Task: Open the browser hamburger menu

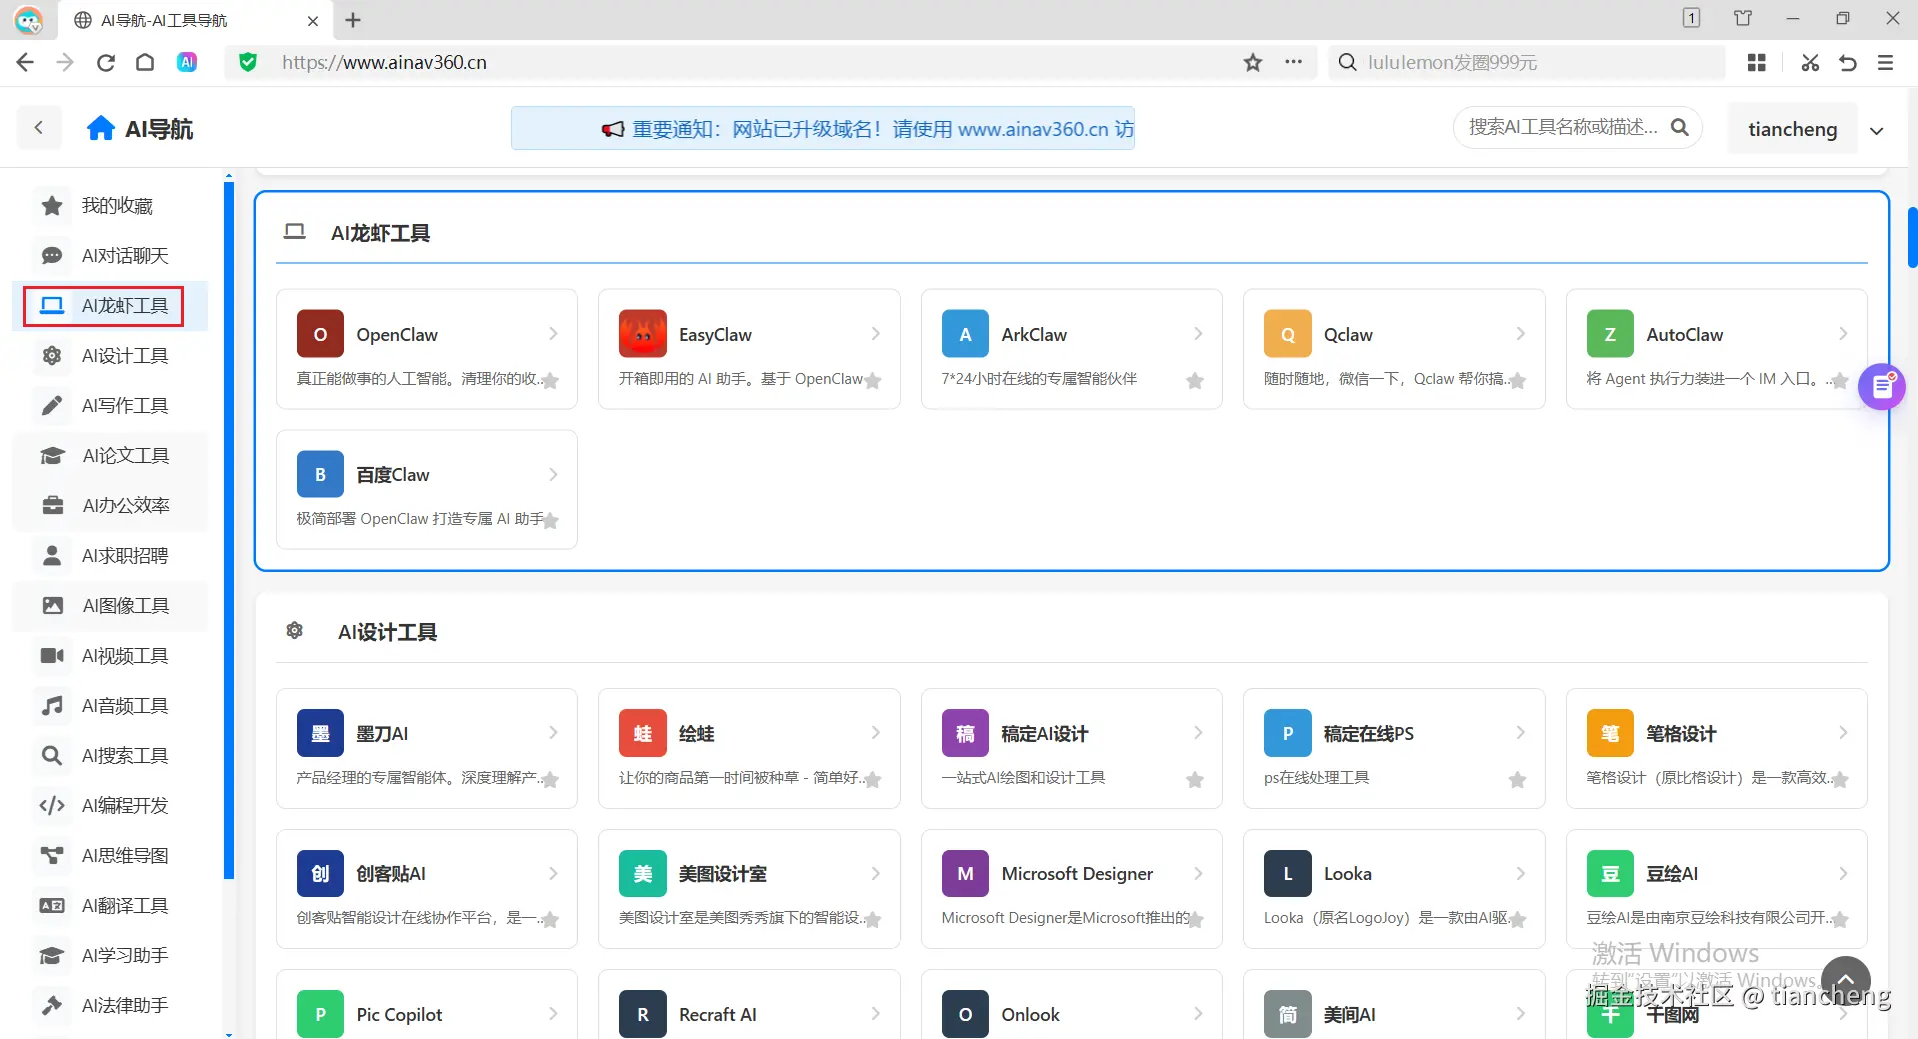Action: point(1885,62)
